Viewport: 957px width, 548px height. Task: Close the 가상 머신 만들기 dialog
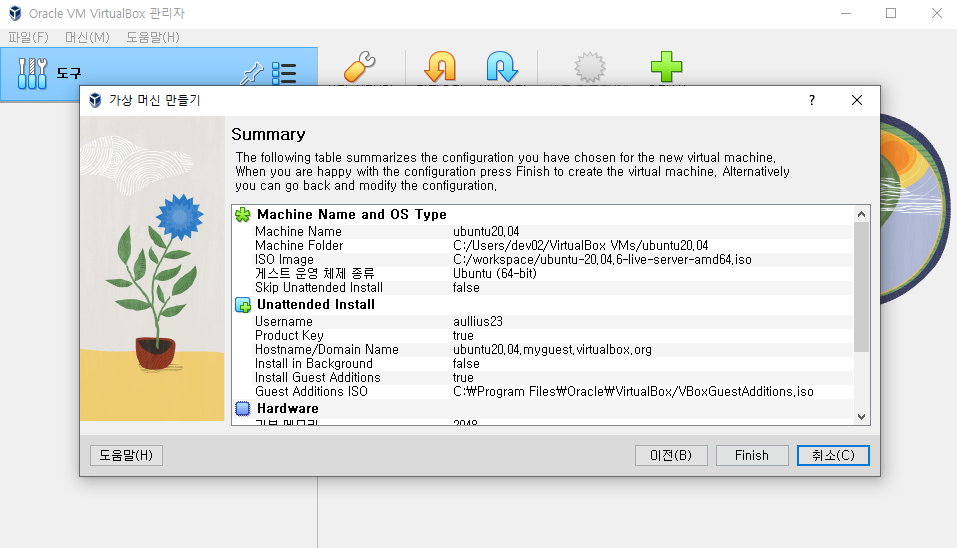click(x=857, y=100)
